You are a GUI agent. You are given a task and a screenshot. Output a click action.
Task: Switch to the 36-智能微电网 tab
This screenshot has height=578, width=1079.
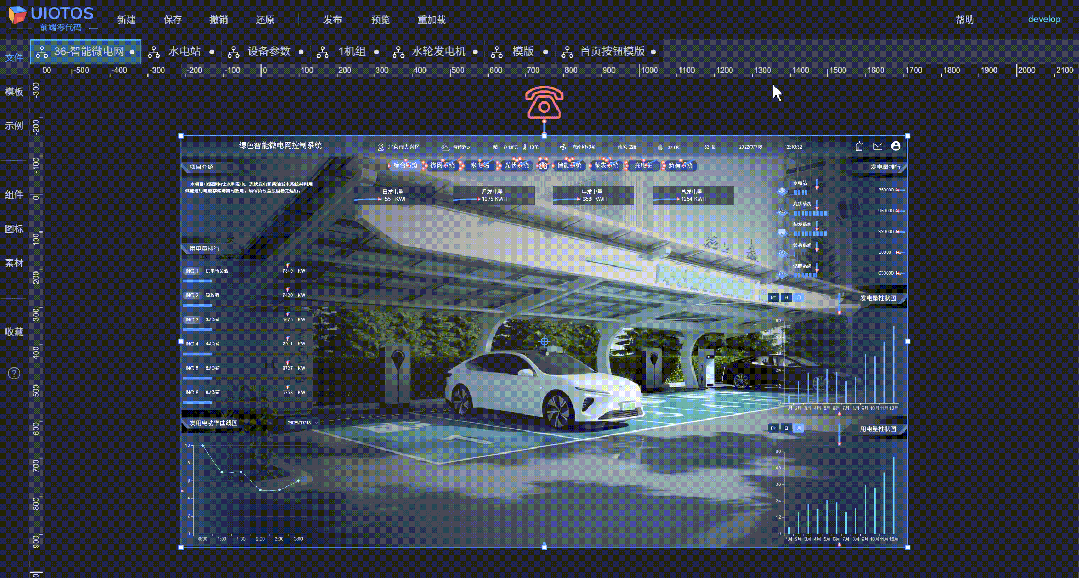[x=85, y=52]
